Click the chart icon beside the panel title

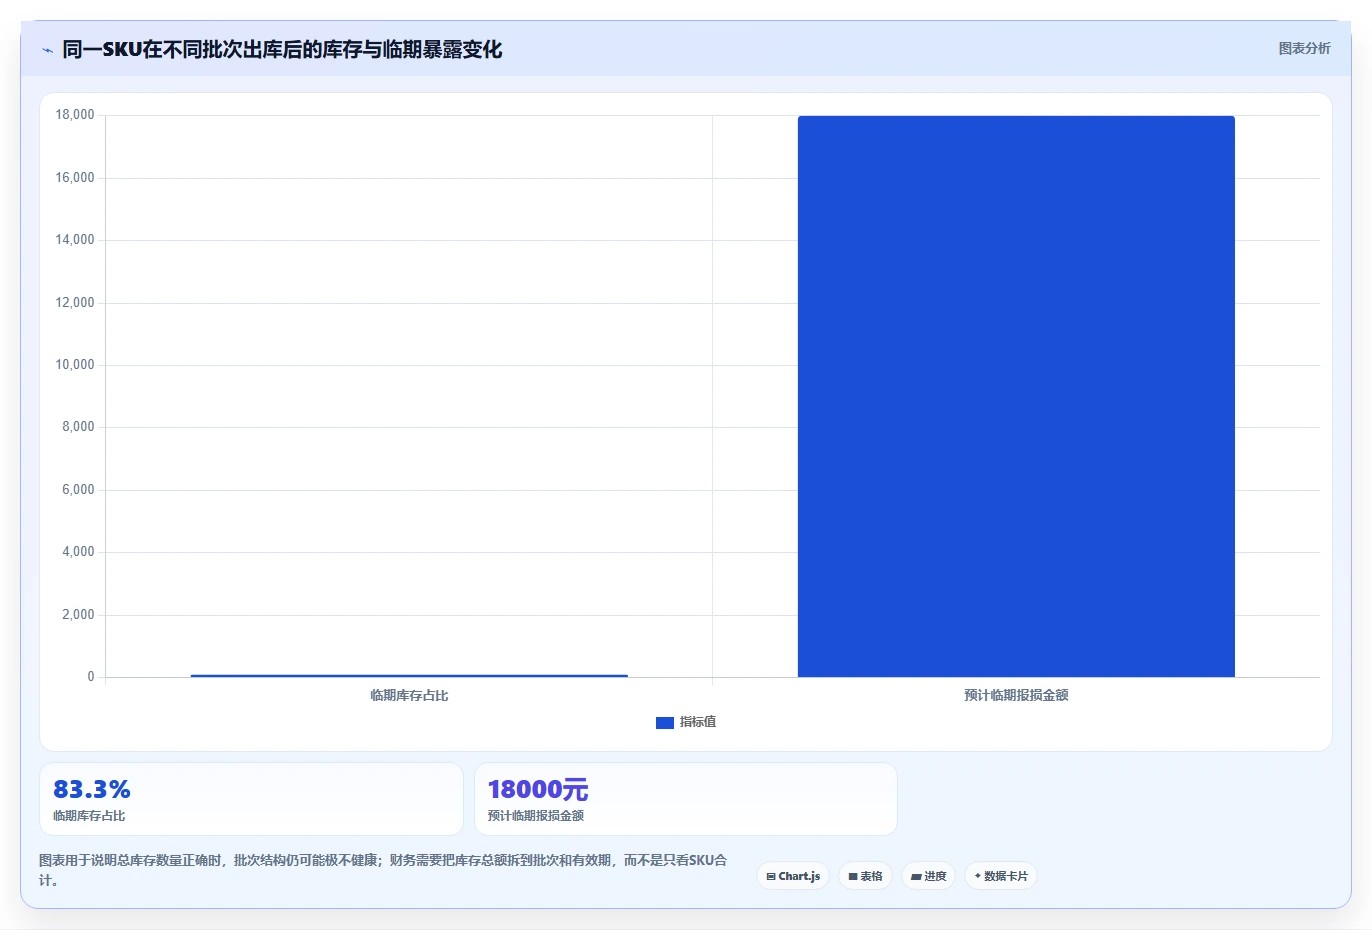click(47, 50)
